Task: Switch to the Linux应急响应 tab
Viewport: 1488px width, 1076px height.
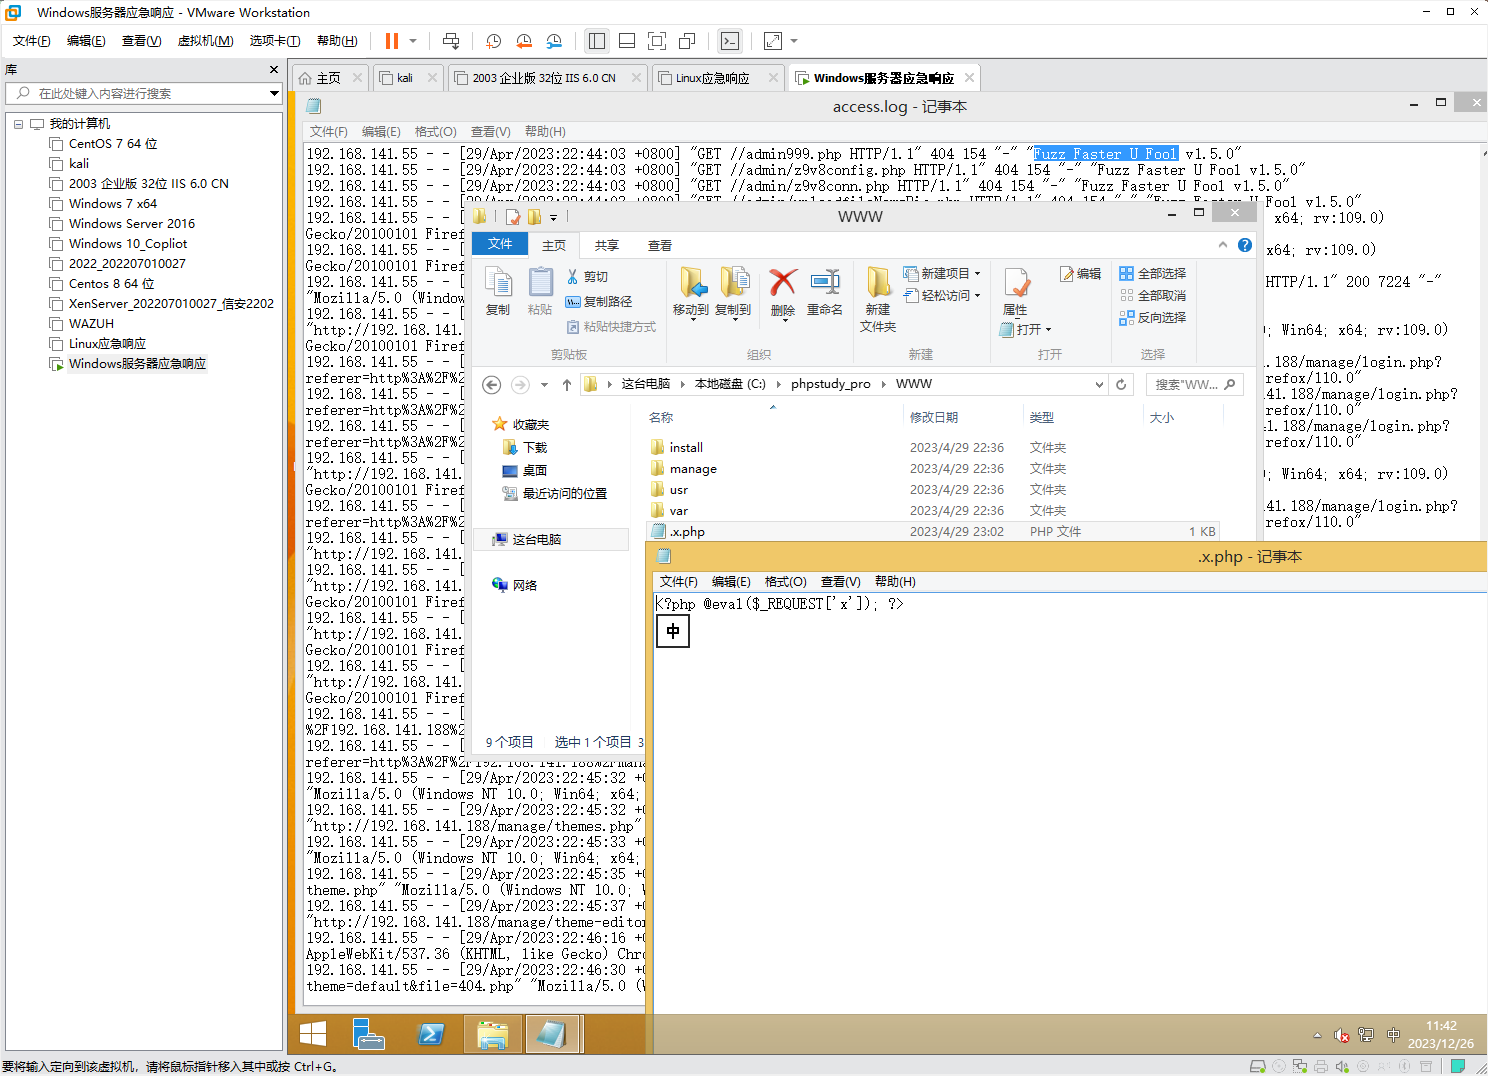Action: [x=712, y=78]
